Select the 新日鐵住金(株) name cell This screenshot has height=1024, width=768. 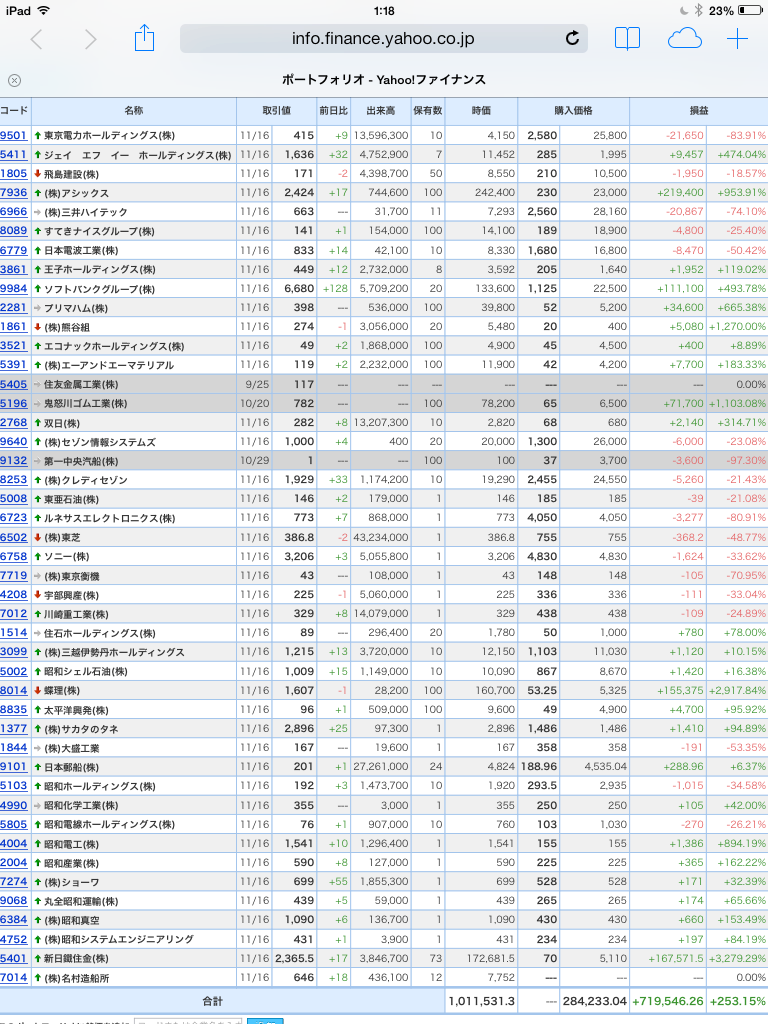(x=134, y=958)
